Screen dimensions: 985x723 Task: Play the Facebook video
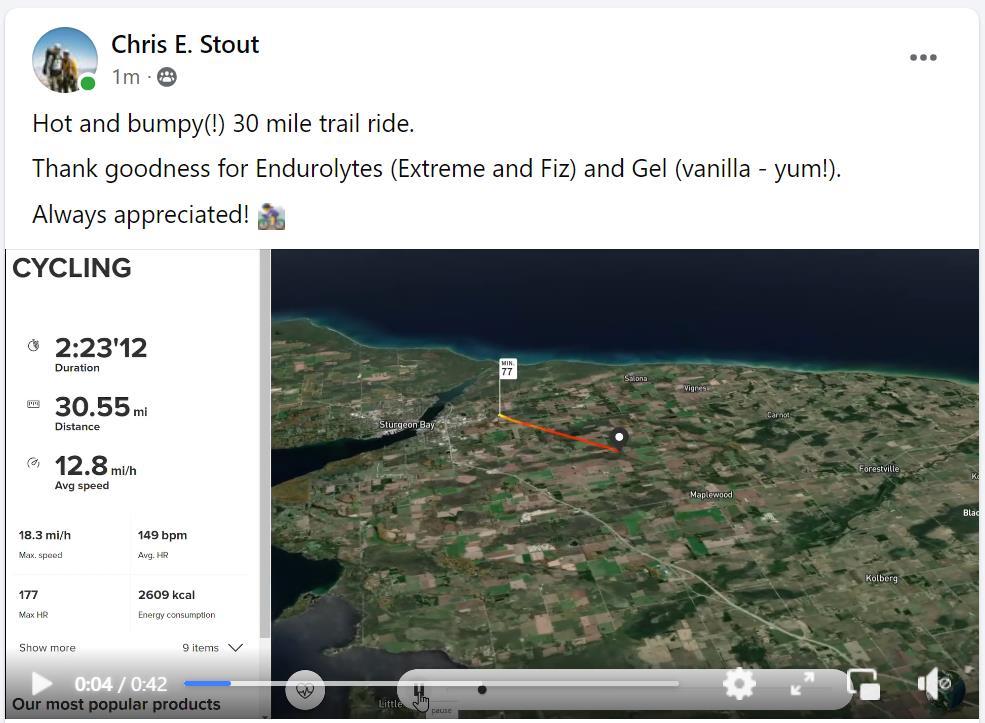pyautogui.click(x=41, y=683)
